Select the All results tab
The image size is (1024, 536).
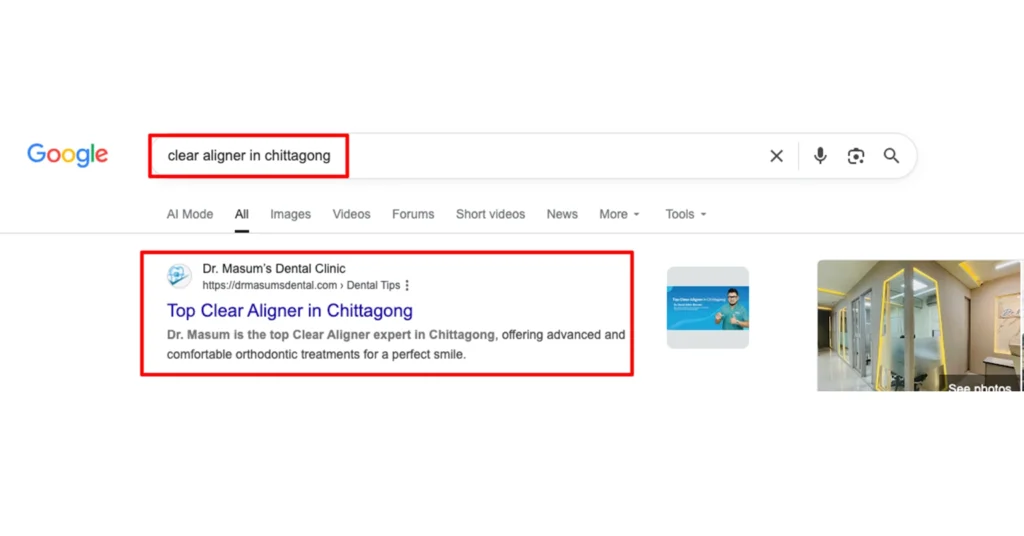242,214
